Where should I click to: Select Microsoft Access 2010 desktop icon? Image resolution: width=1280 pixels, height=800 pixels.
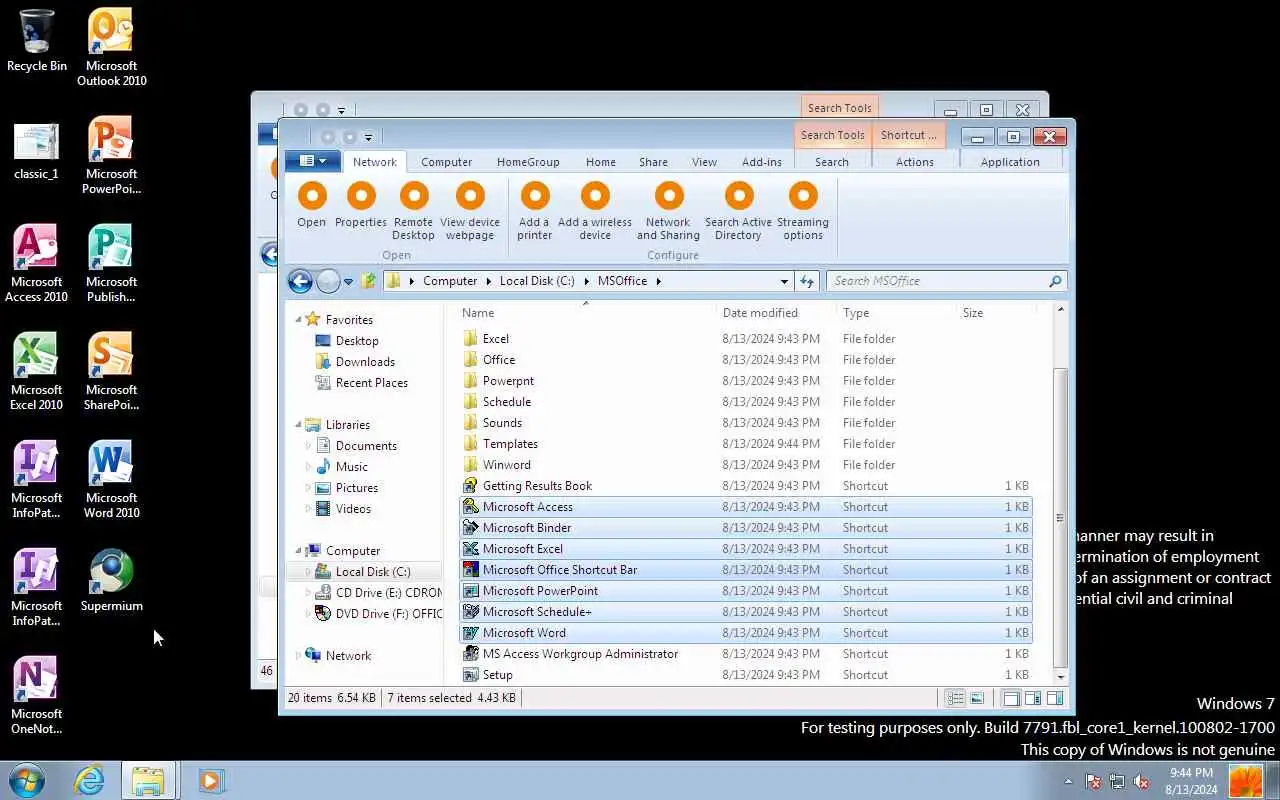click(37, 264)
